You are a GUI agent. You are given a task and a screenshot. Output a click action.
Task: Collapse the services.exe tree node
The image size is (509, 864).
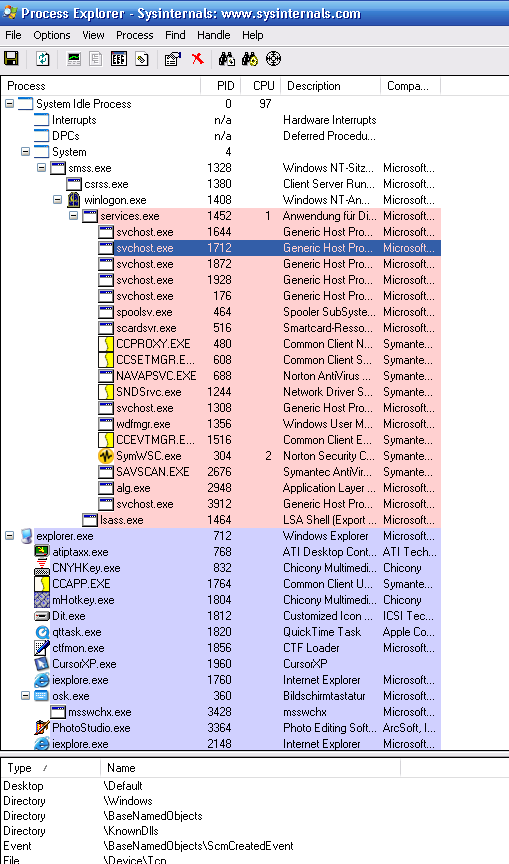pyautogui.click(x=74, y=216)
